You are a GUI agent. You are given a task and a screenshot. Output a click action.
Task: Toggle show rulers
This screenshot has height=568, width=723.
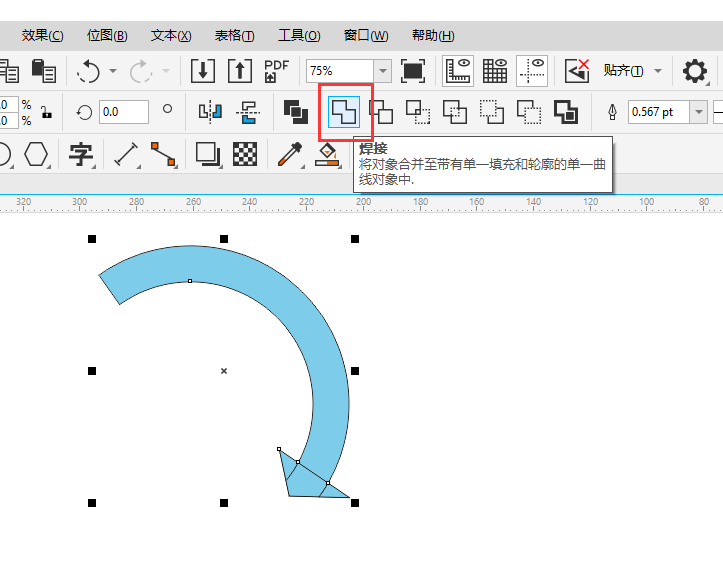(459, 71)
